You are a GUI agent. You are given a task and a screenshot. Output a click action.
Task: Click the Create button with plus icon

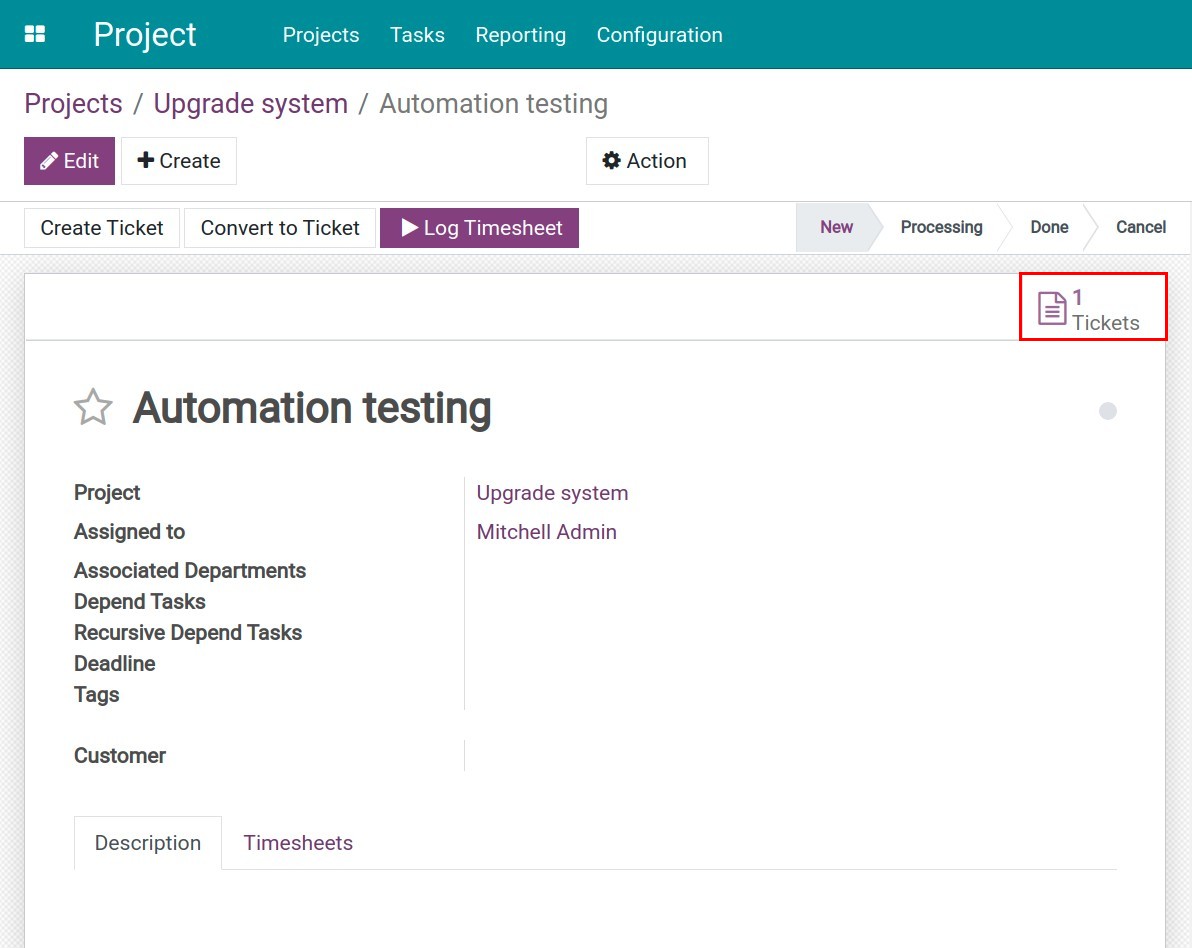[178, 161]
